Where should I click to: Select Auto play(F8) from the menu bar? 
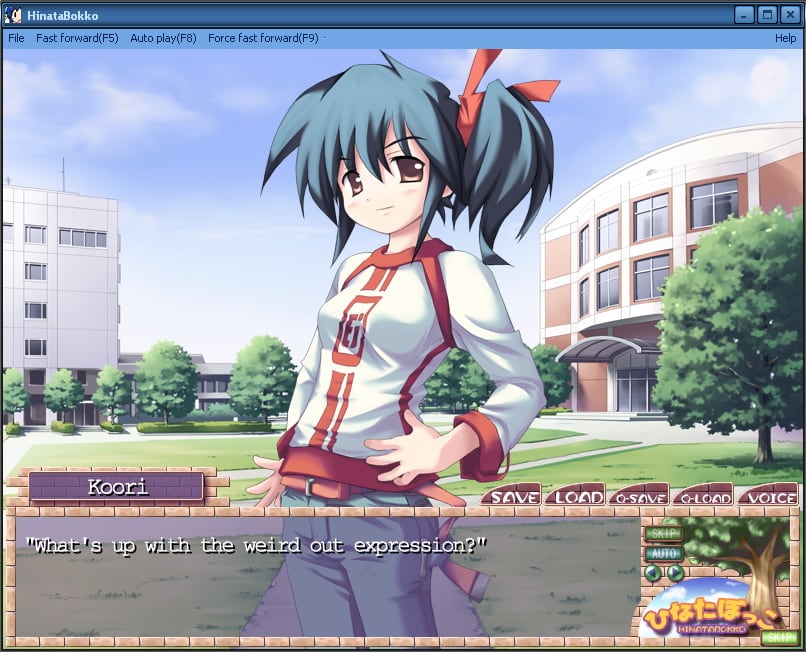coord(163,38)
